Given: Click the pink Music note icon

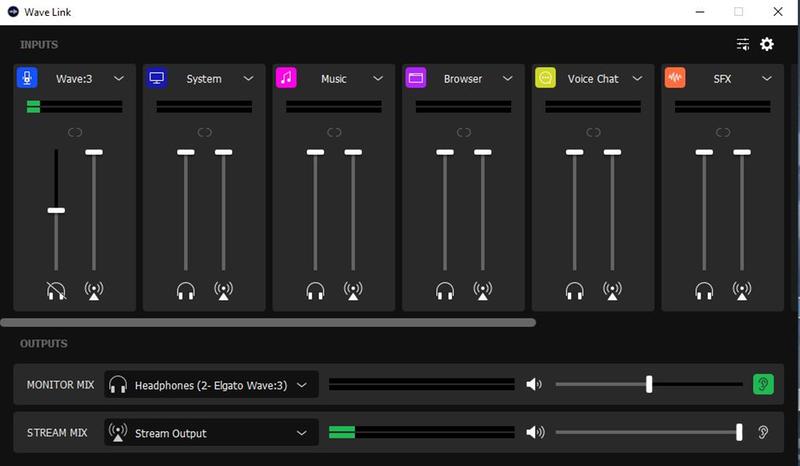Looking at the screenshot, I should coord(286,78).
